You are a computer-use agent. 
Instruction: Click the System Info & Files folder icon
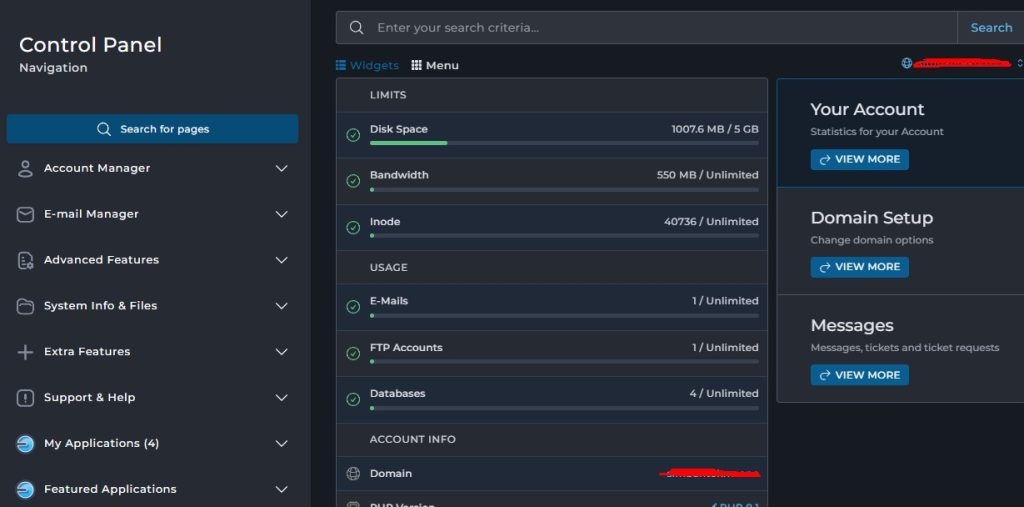pyautogui.click(x=25, y=306)
